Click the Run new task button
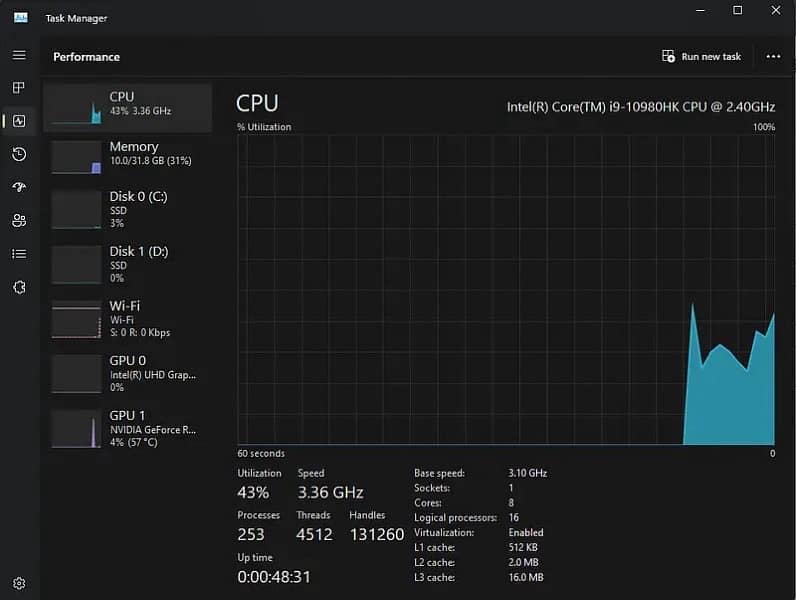 [701, 57]
